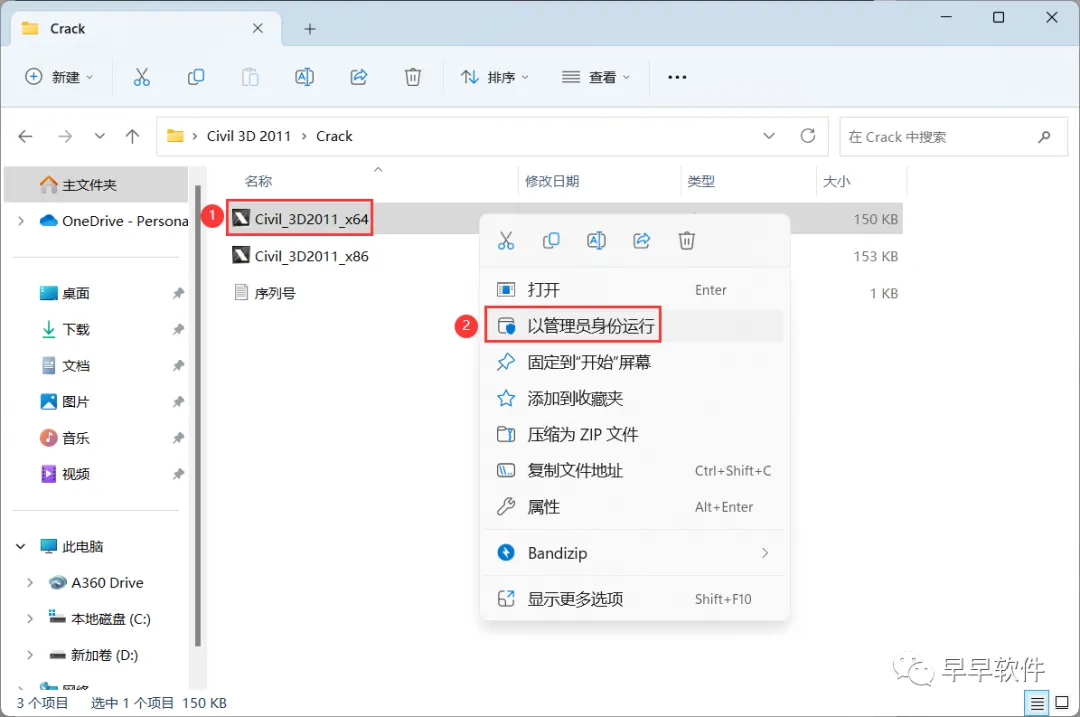The height and width of the screenshot is (717, 1080).
Task: Open 主文件夹 in the sidebar
Action: (96, 185)
